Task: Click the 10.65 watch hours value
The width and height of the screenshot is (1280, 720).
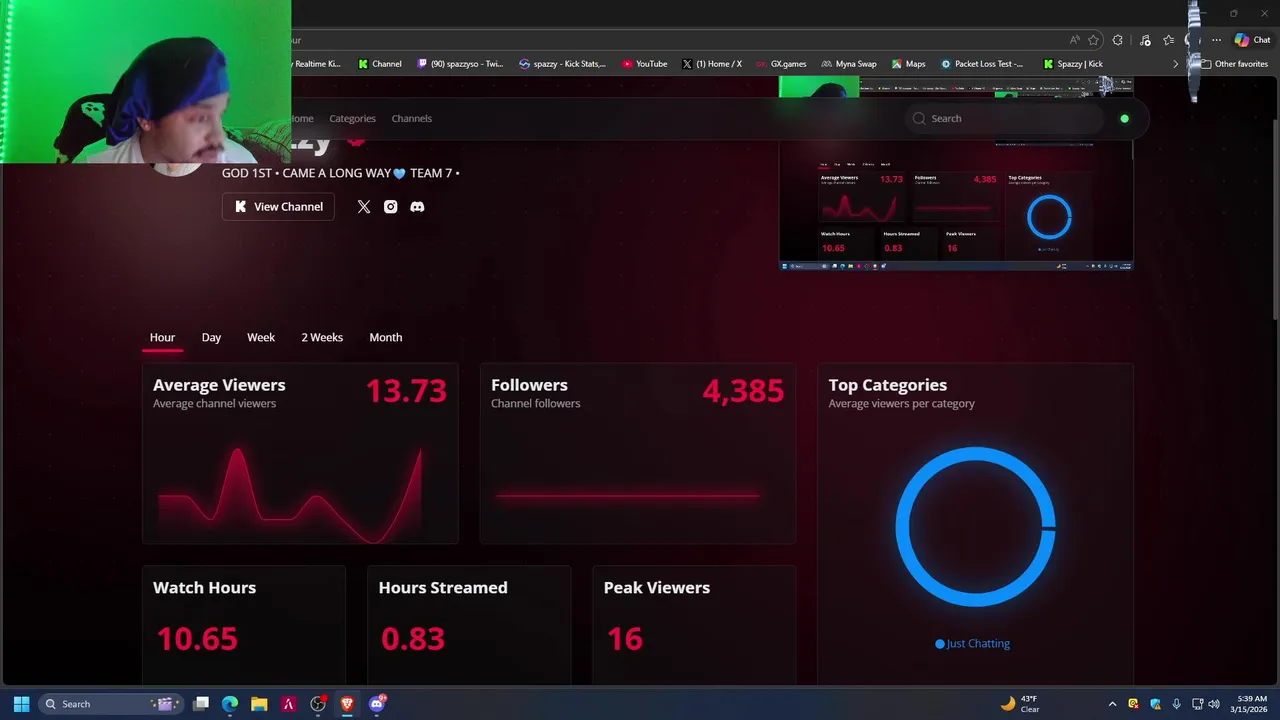Action: click(197, 639)
